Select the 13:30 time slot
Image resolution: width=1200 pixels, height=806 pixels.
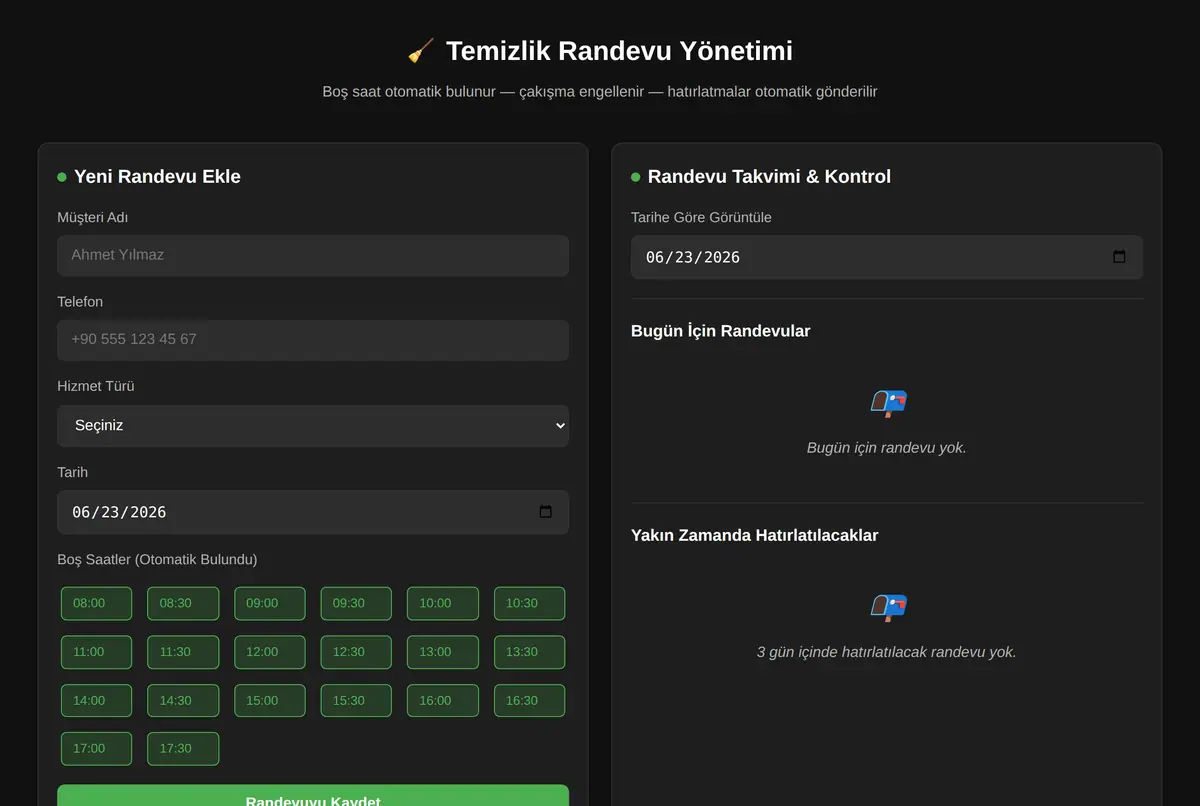529,652
